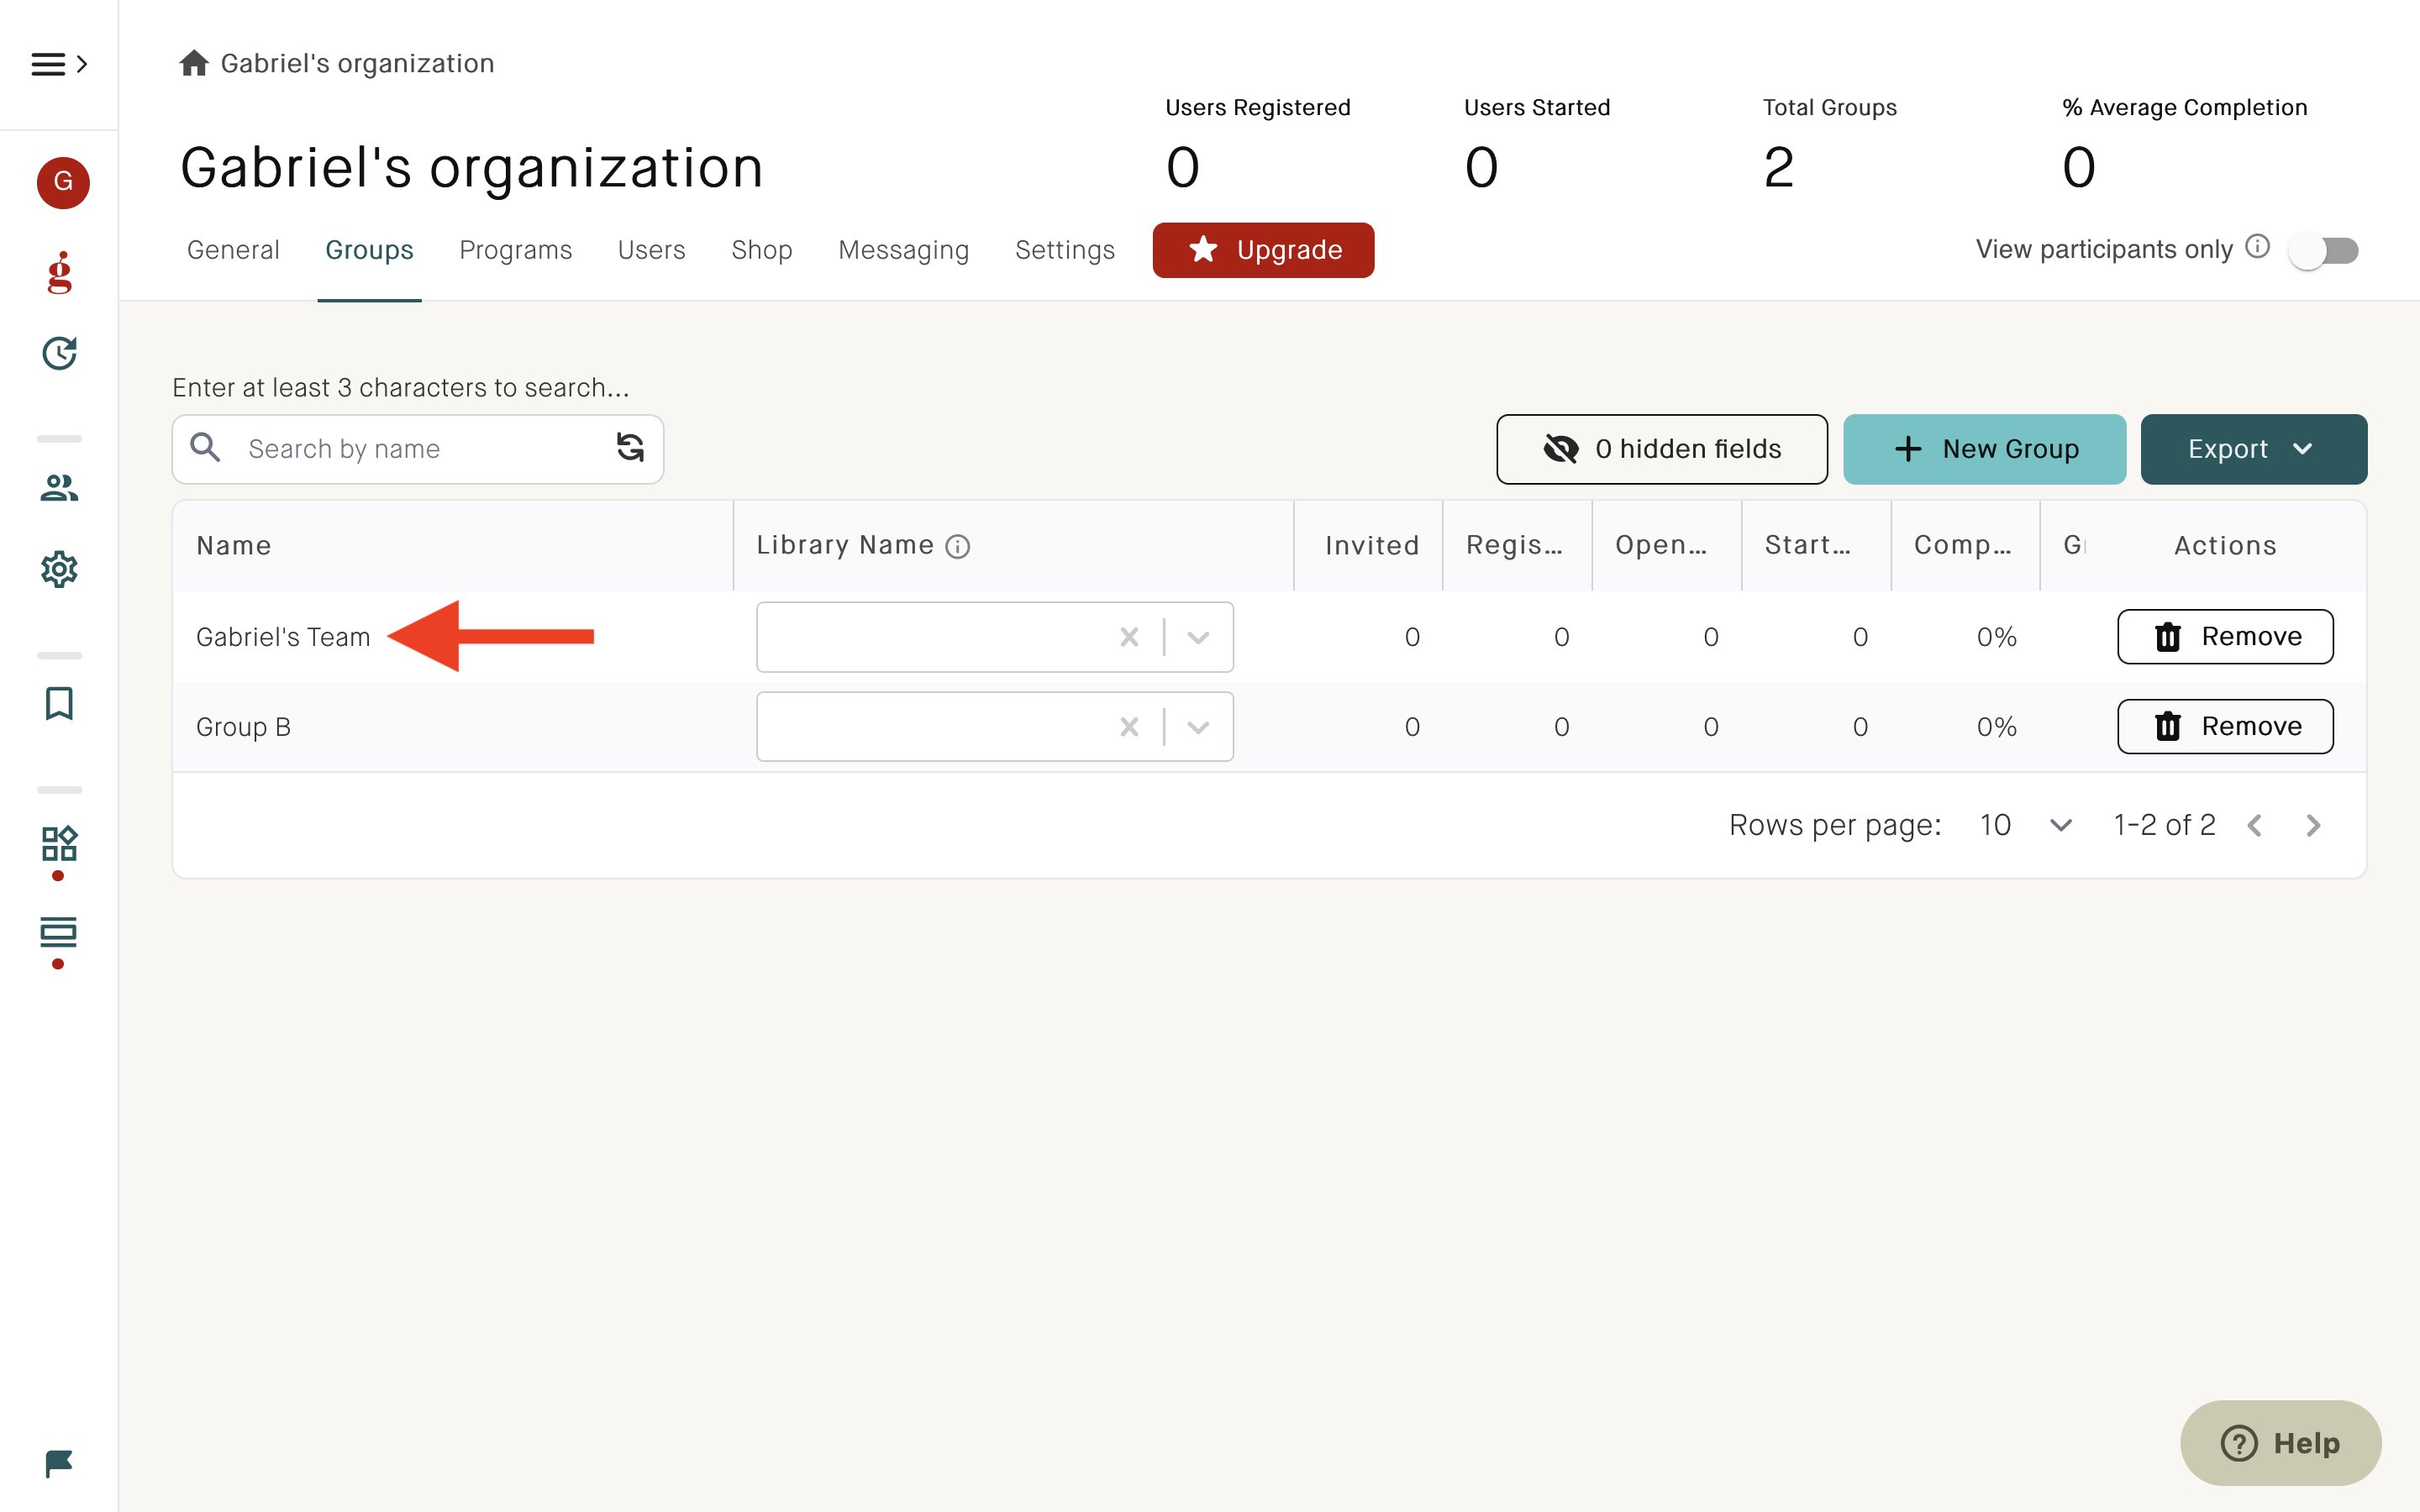Open the Export dropdown
The width and height of the screenshot is (2420, 1512).
click(2253, 449)
